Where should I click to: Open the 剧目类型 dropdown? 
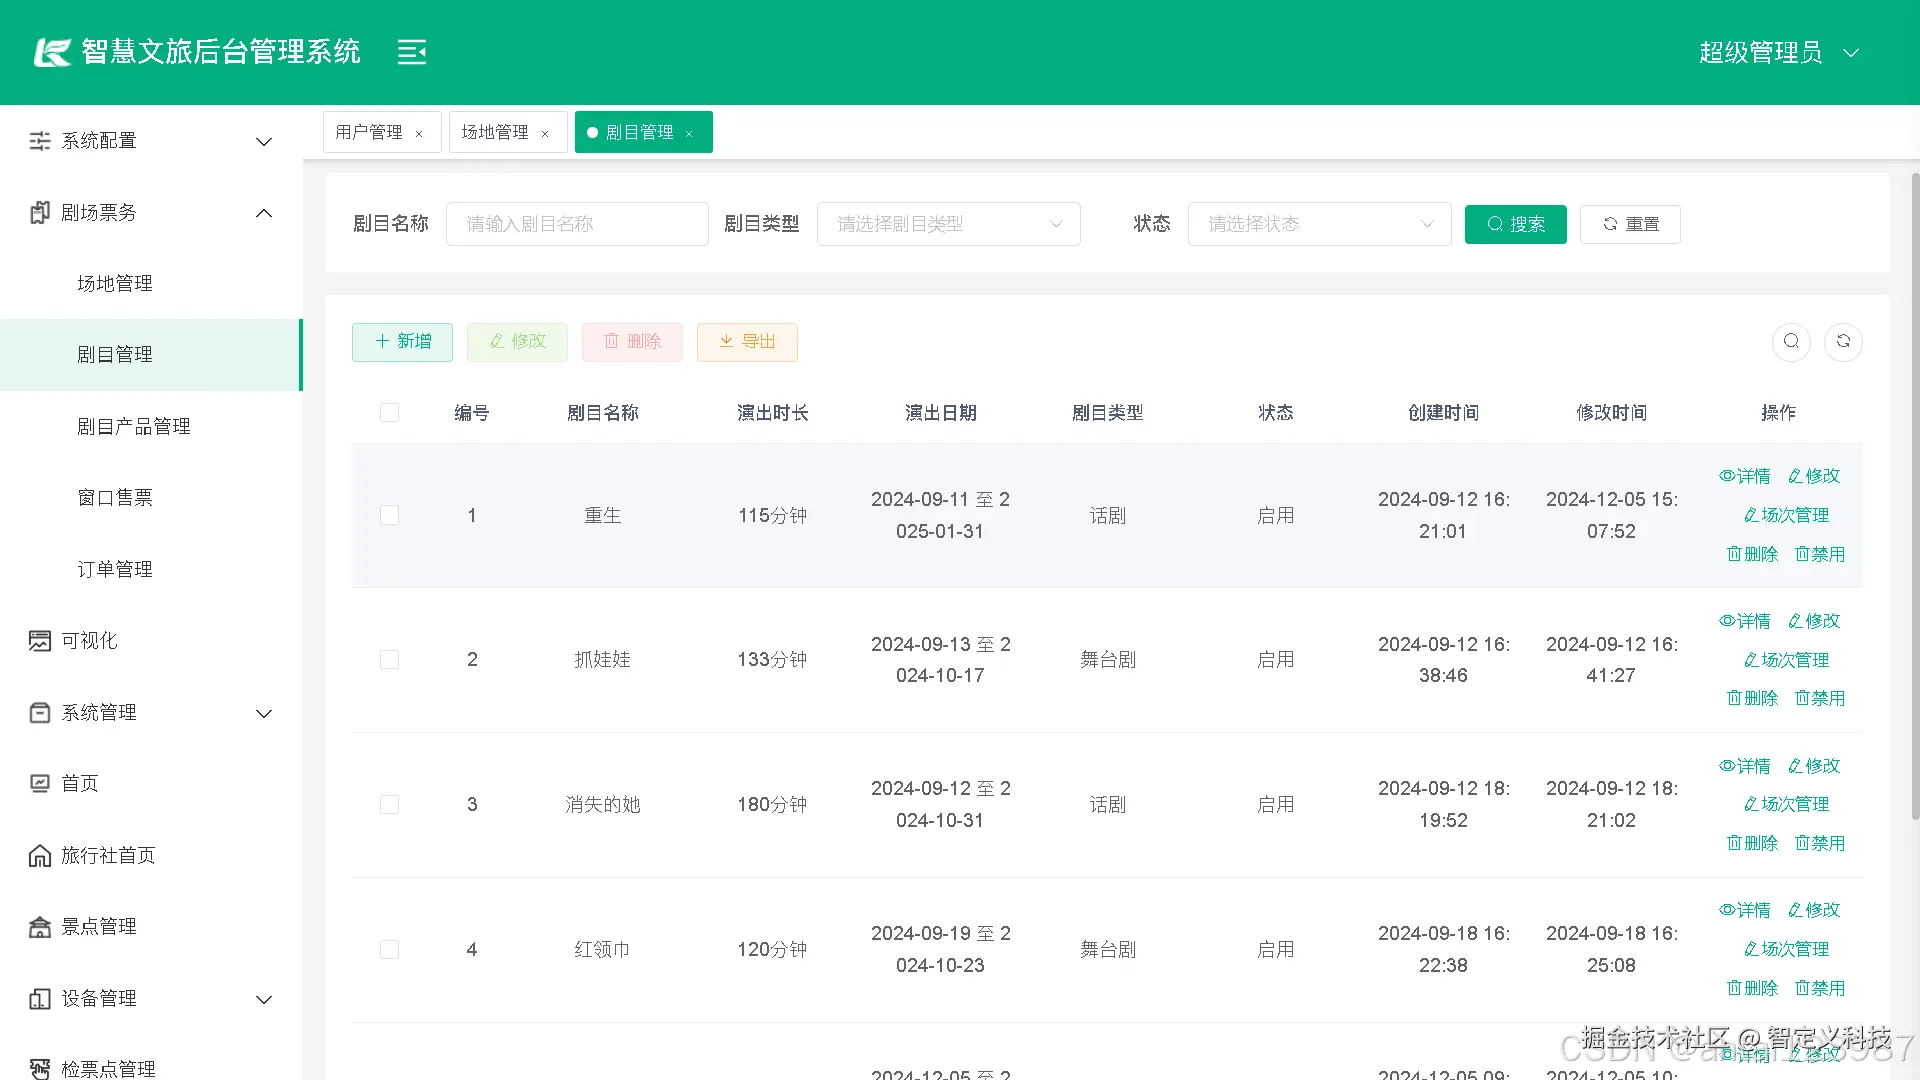pyautogui.click(x=948, y=224)
